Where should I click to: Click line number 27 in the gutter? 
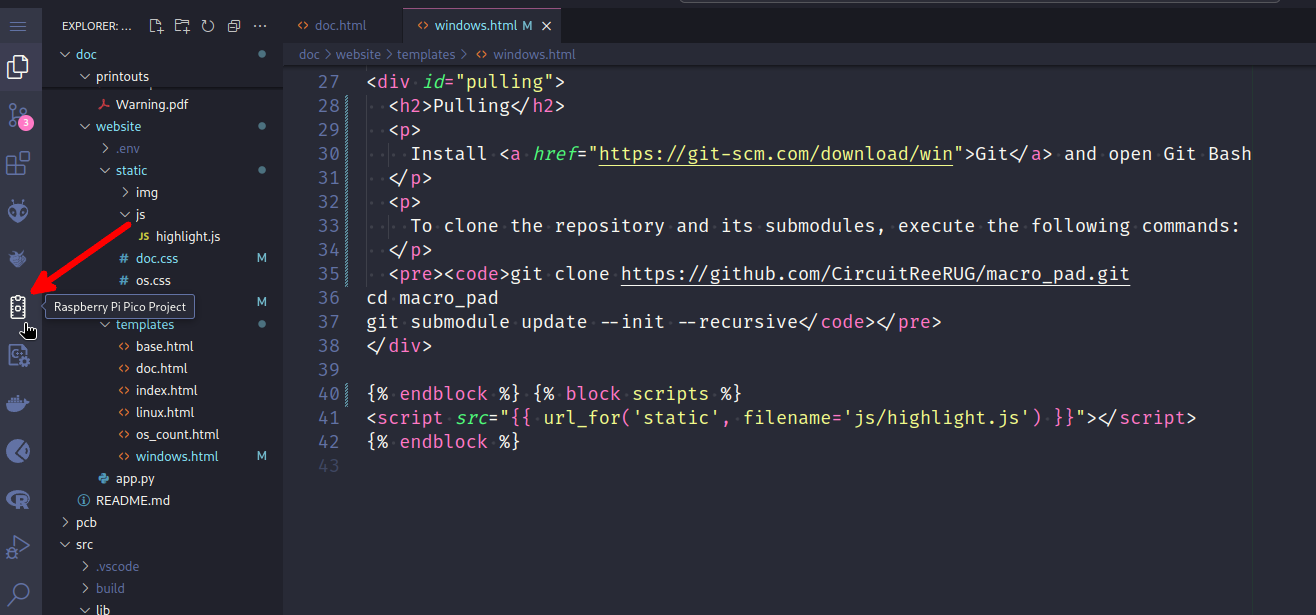[x=327, y=82]
